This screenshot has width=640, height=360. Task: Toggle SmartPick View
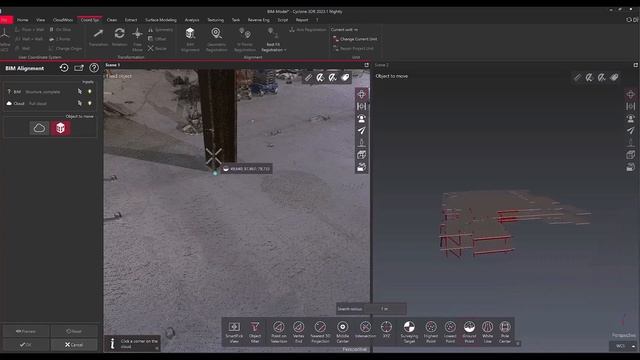coord(234,331)
